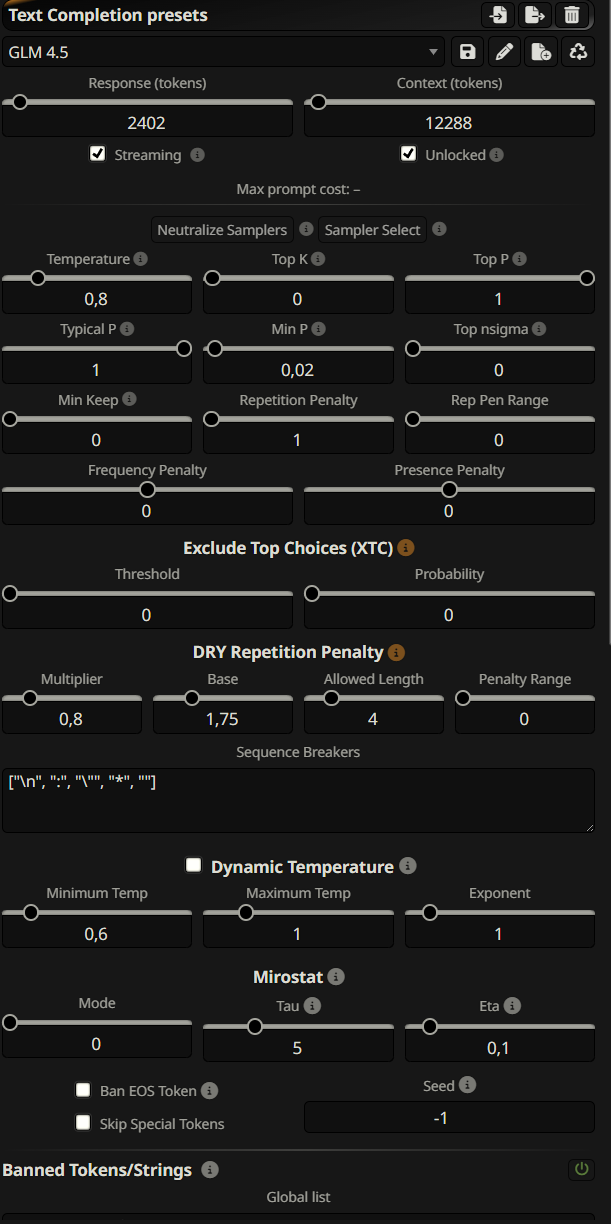Screen dimensions: 611x1224
Task: Delete the preset with the trash icon
Action: click(571, 15)
